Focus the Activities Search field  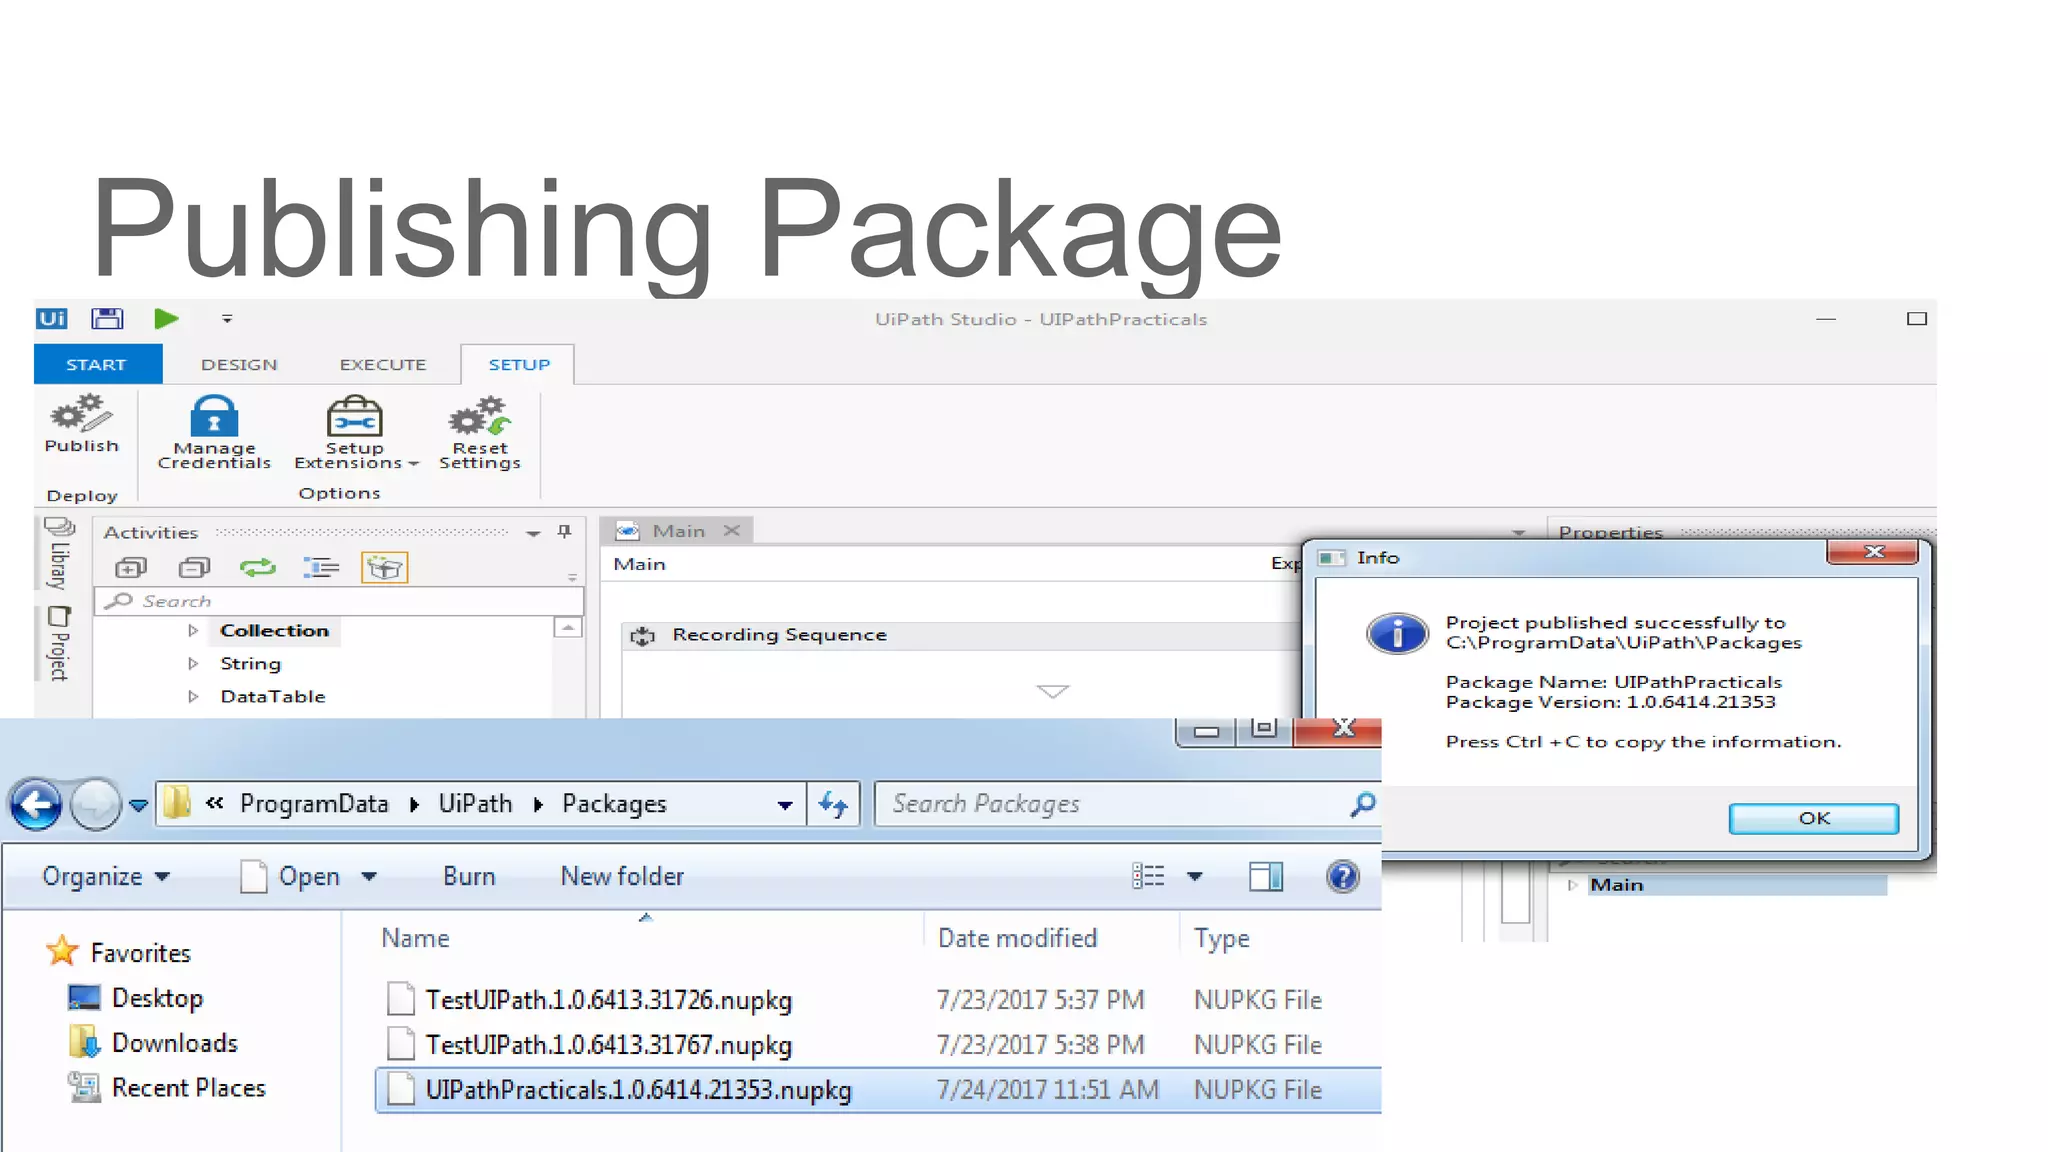click(x=339, y=601)
